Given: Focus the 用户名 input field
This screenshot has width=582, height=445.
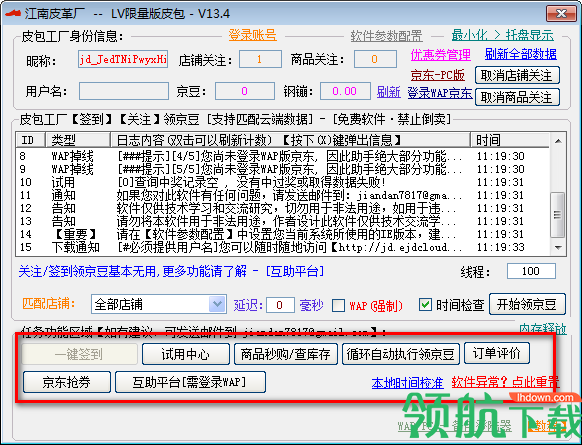Looking at the screenshot, I should point(124,91).
